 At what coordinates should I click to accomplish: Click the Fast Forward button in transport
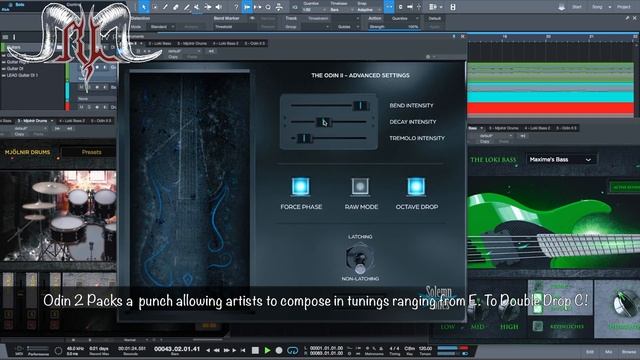coord(226,350)
